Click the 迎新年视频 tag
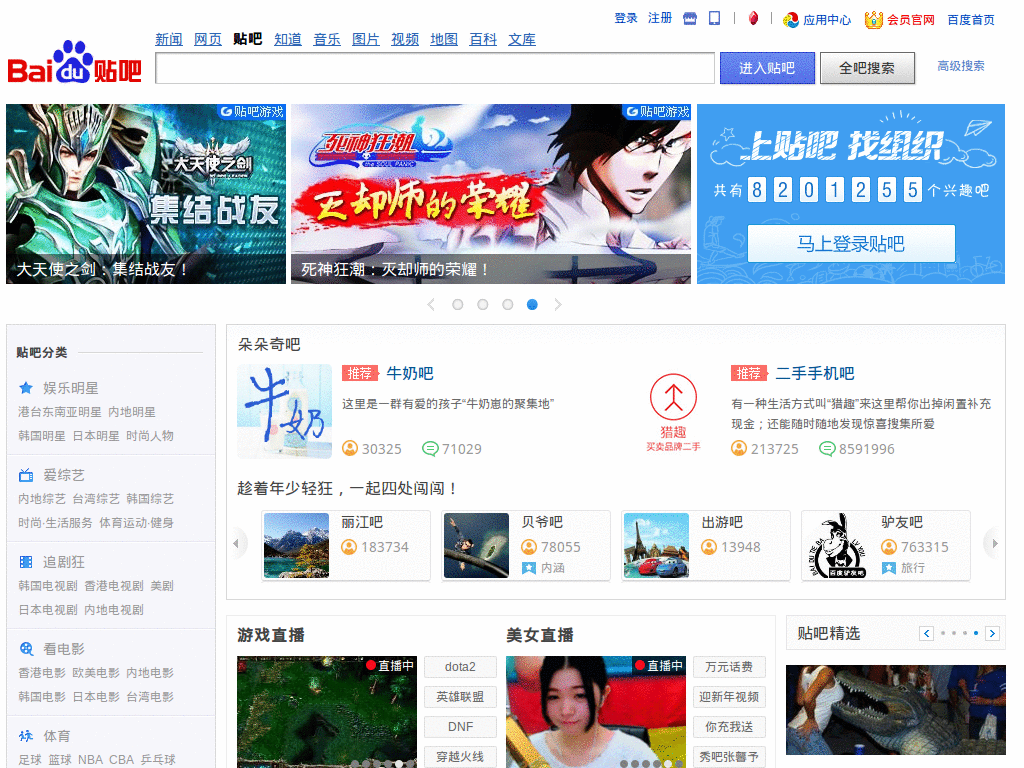This screenshot has height=768, width=1024. coord(729,697)
